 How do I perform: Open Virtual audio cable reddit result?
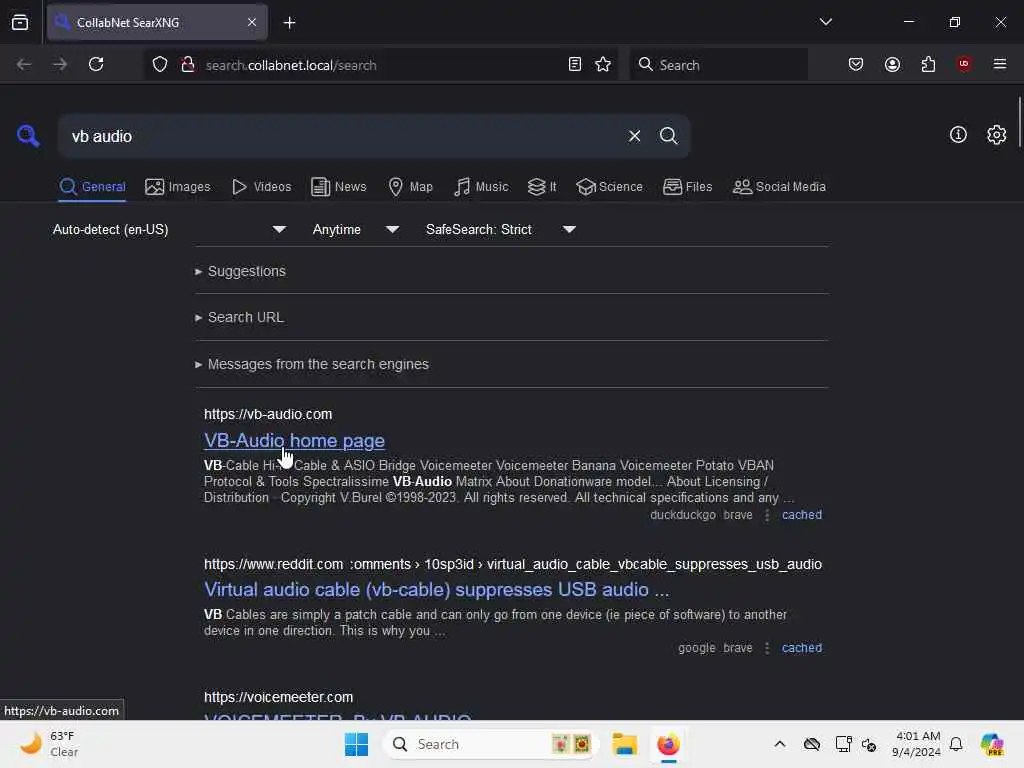436,590
